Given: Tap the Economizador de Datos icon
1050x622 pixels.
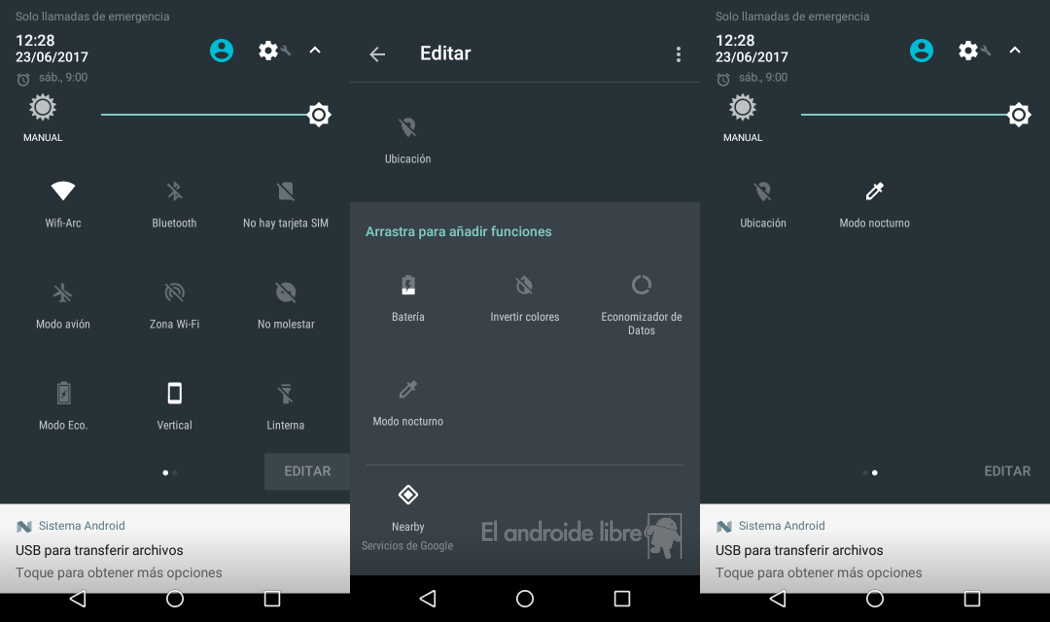Looking at the screenshot, I should pyautogui.click(x=641, y=285).
